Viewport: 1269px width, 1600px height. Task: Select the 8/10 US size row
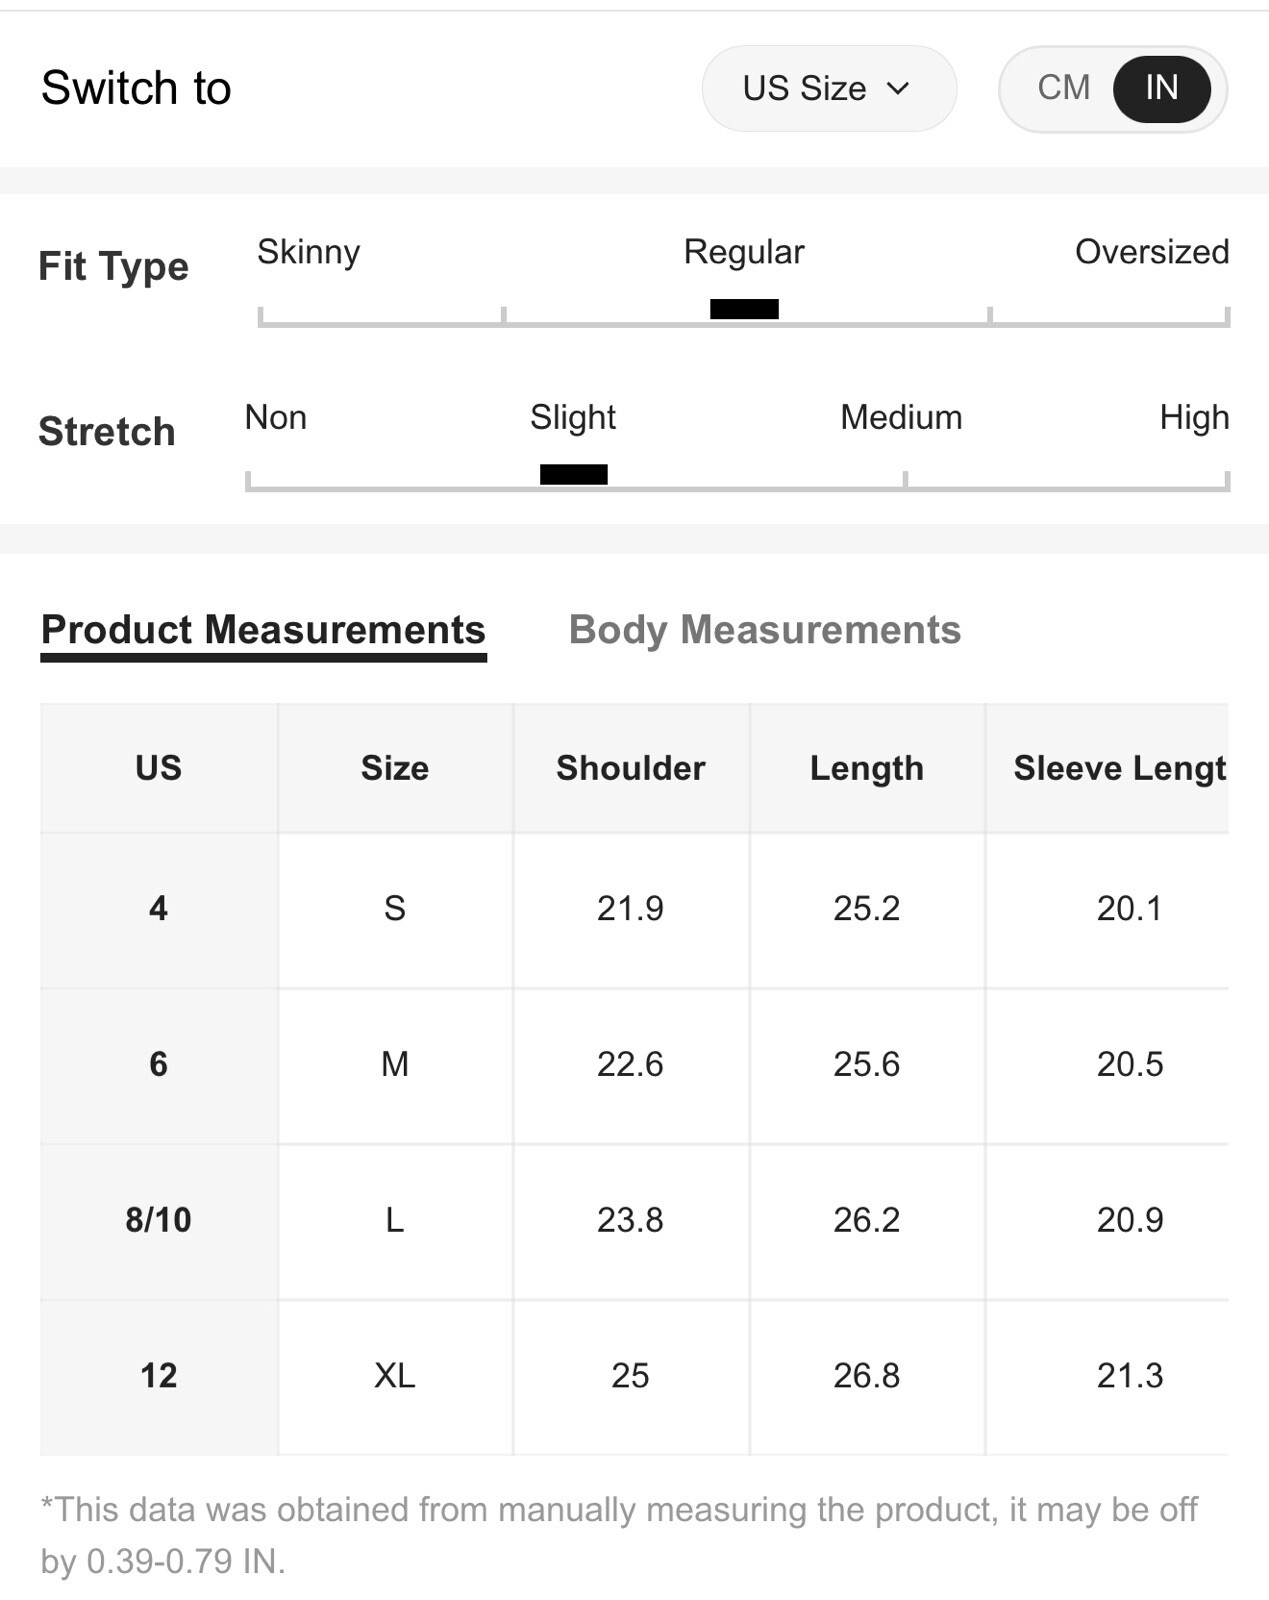click(x=634, y=1220)
